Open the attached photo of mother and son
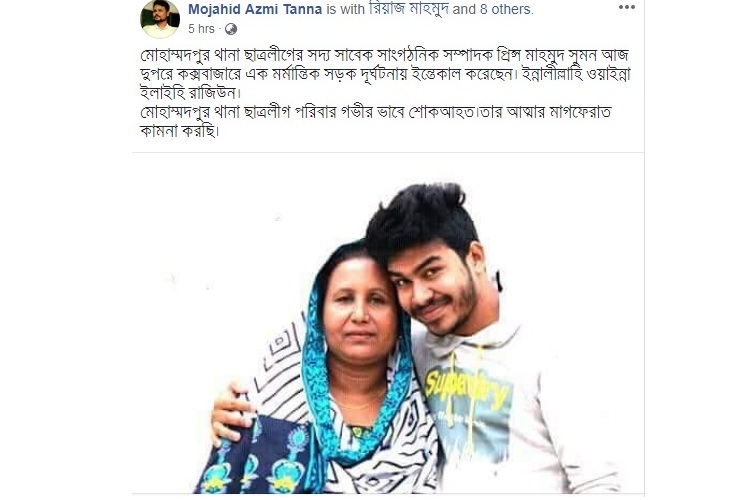The height and width of the screenshot is (500, 755). coord(388,325)
